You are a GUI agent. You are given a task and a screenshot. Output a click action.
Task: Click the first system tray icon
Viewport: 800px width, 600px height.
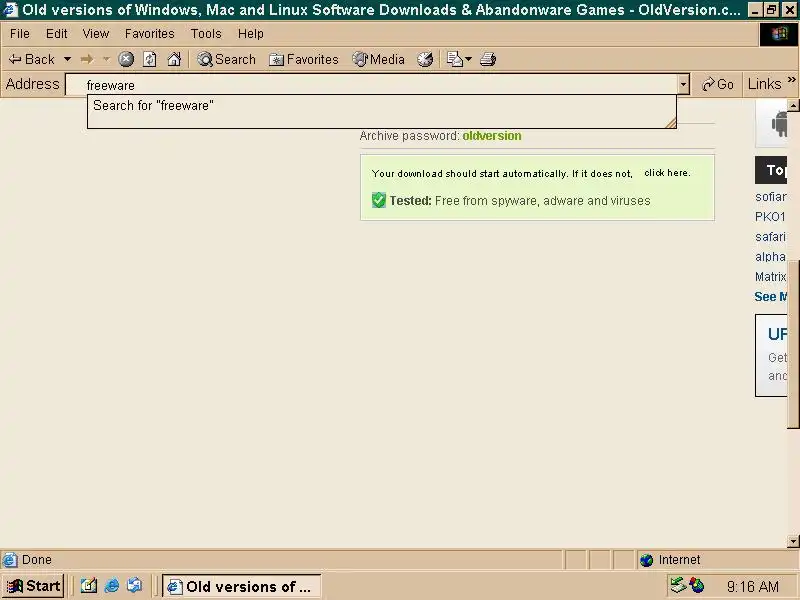[678, 585]
